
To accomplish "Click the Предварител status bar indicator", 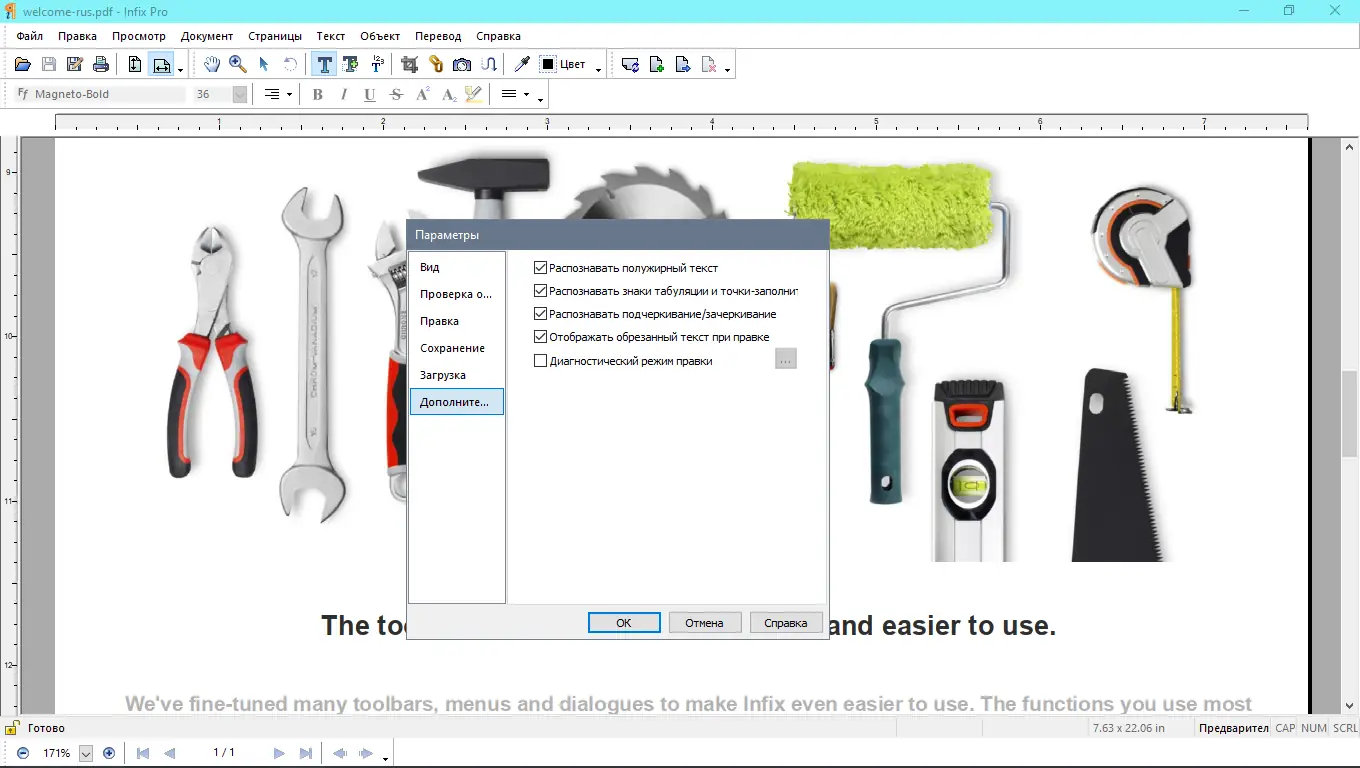I will [1234, 728].
